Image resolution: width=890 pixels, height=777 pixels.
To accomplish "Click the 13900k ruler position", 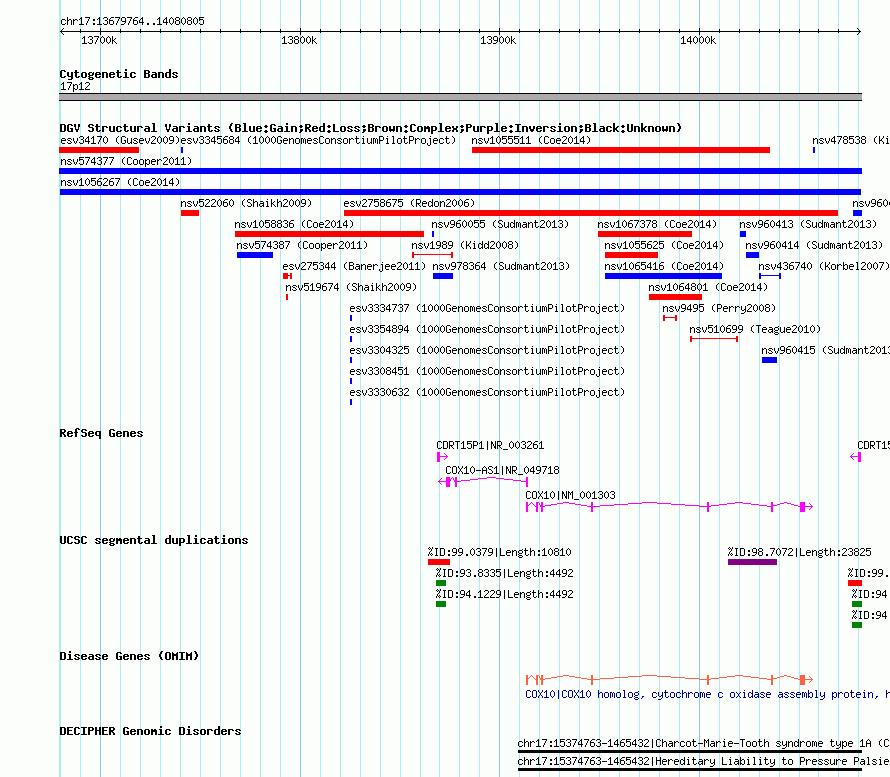I will pos(498,40).
